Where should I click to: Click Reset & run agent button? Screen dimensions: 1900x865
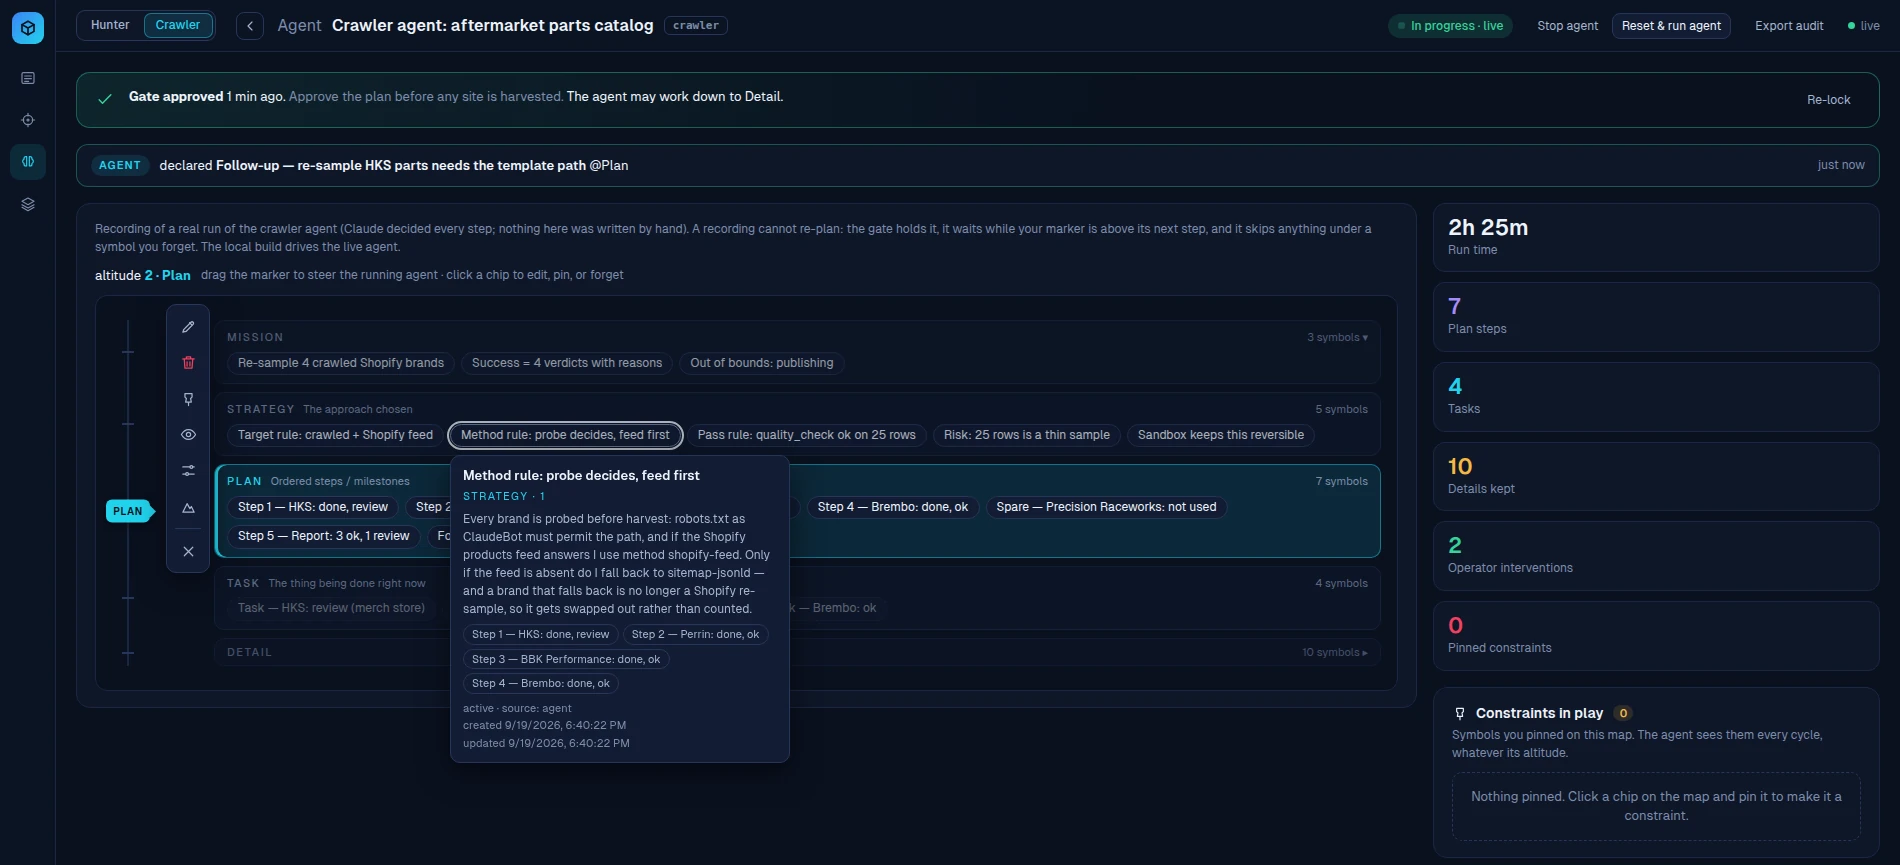[x=1671, y=26]
